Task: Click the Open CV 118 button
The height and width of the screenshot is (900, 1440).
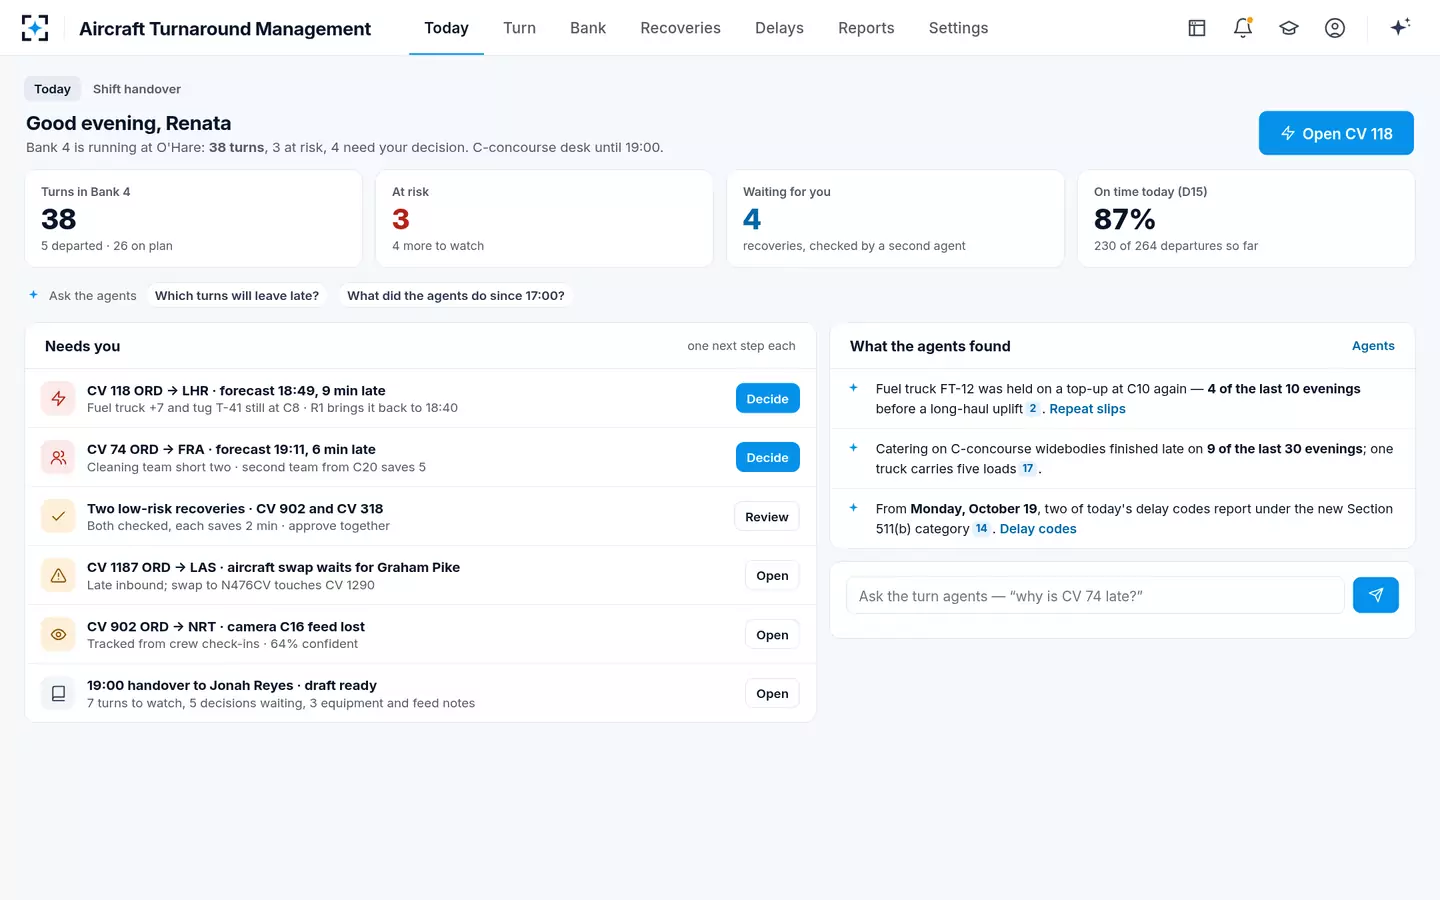Action: pos(1336,133)
